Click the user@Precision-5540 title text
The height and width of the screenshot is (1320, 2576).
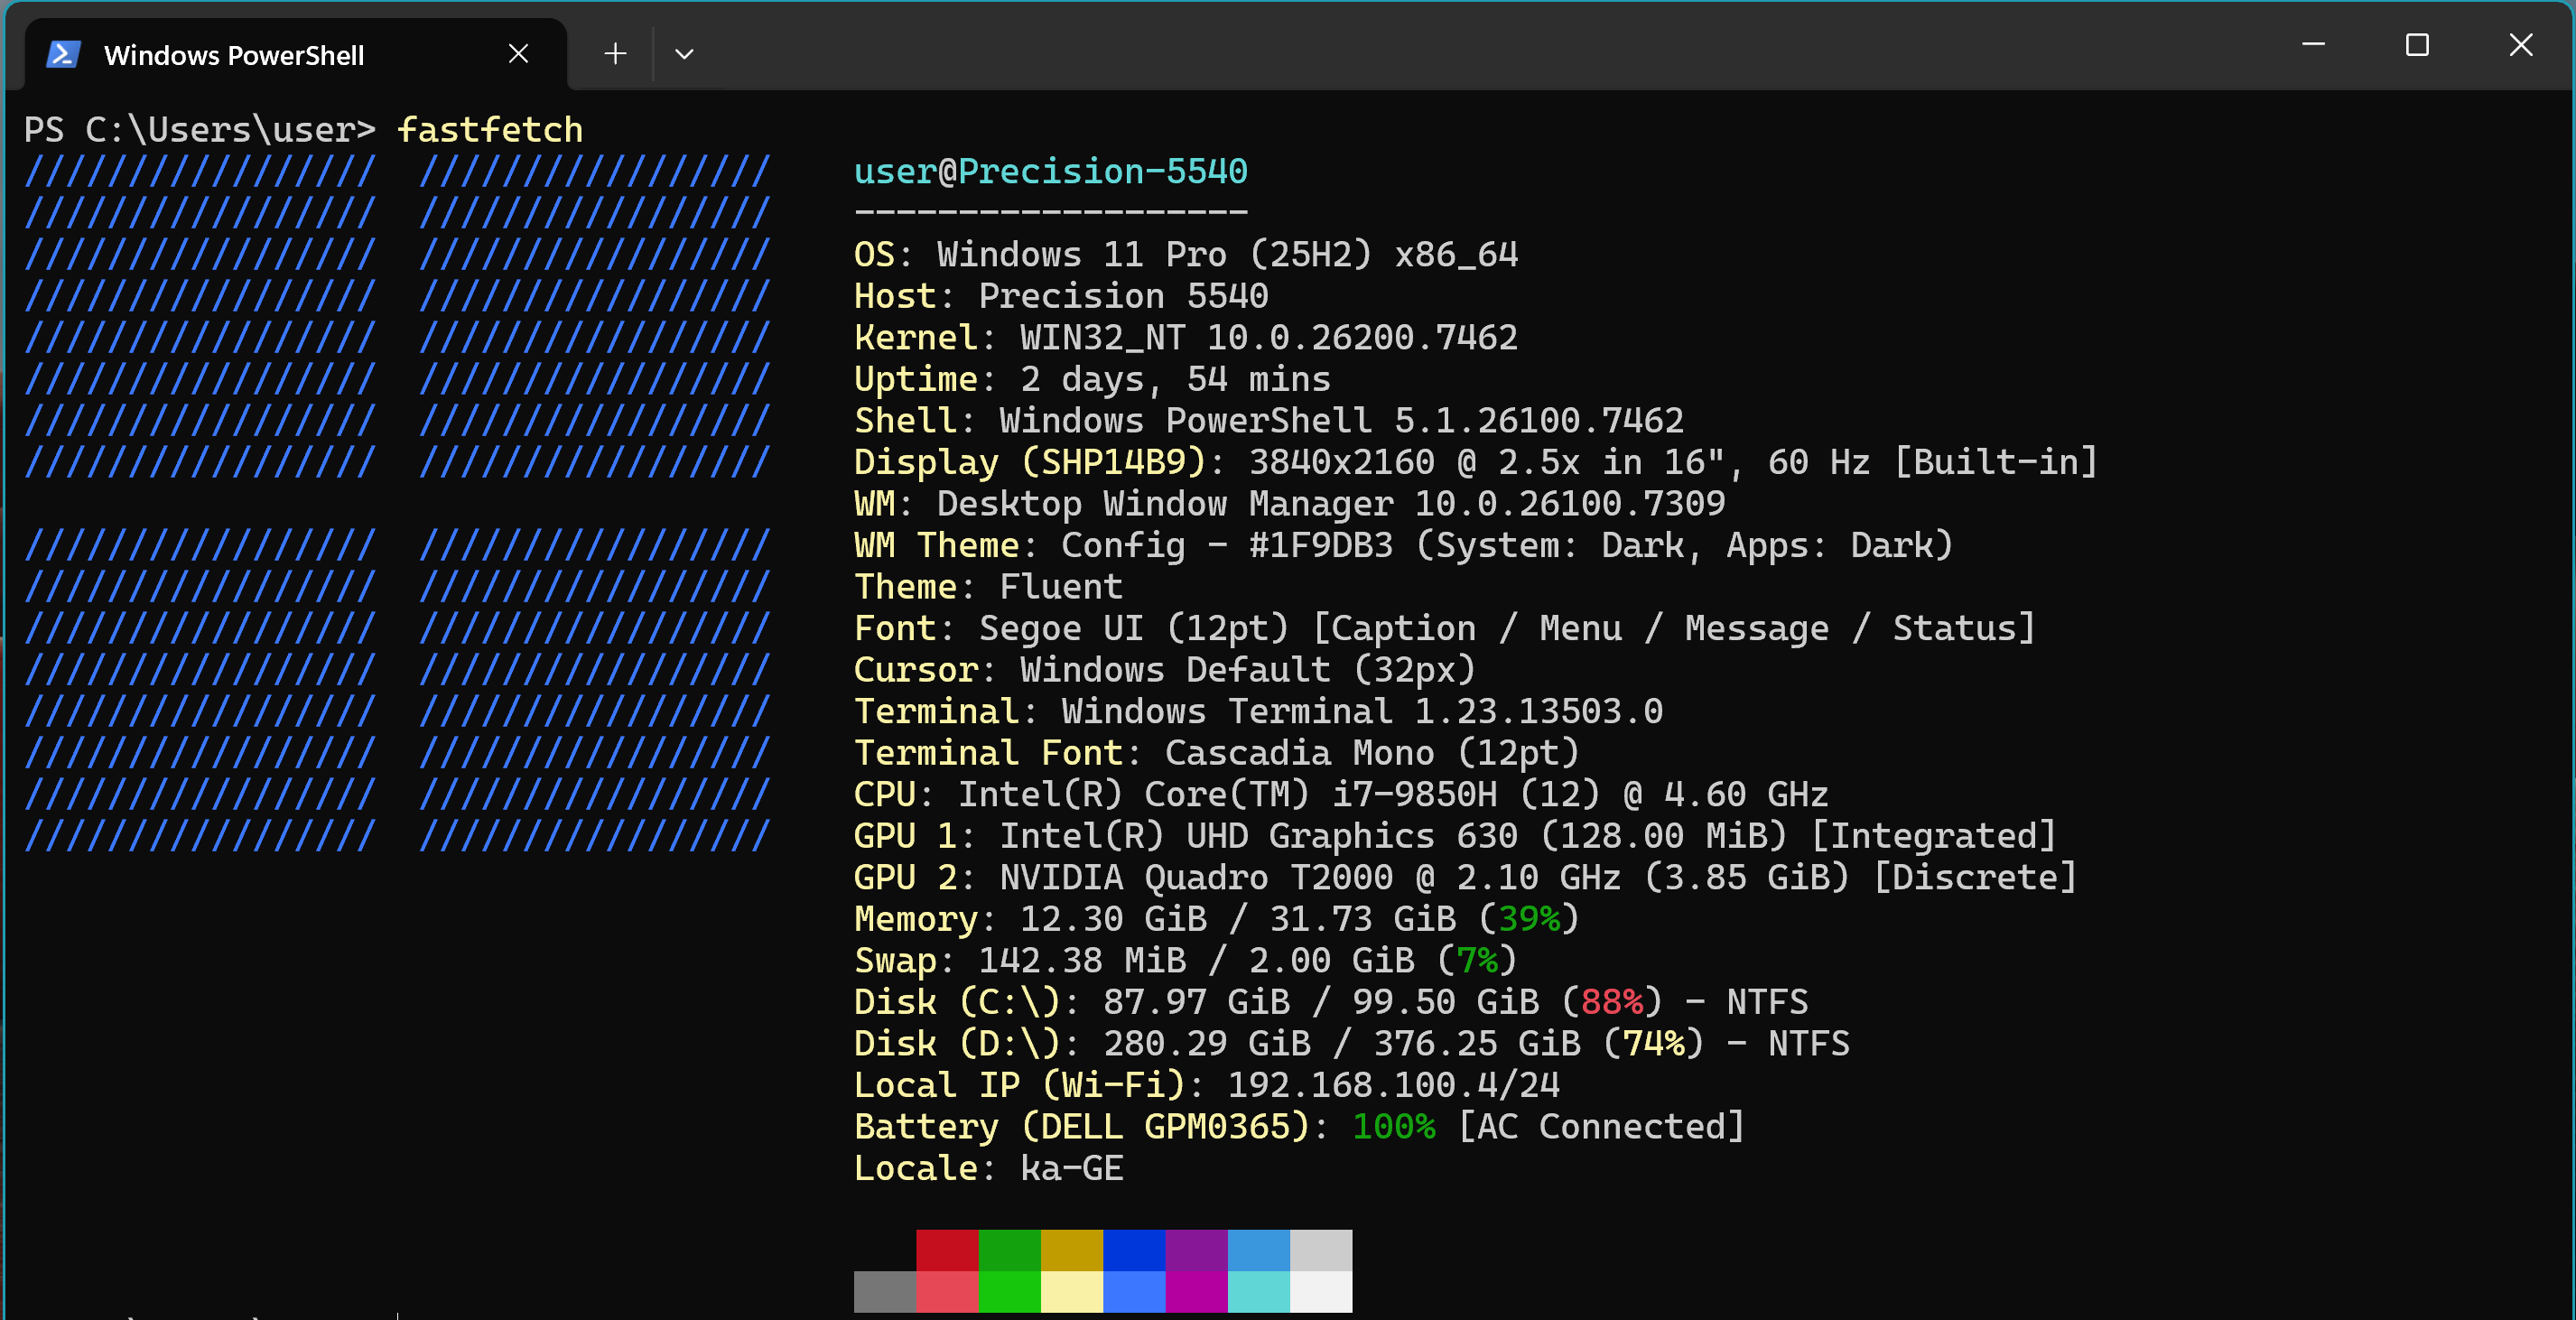[1050, 171]
